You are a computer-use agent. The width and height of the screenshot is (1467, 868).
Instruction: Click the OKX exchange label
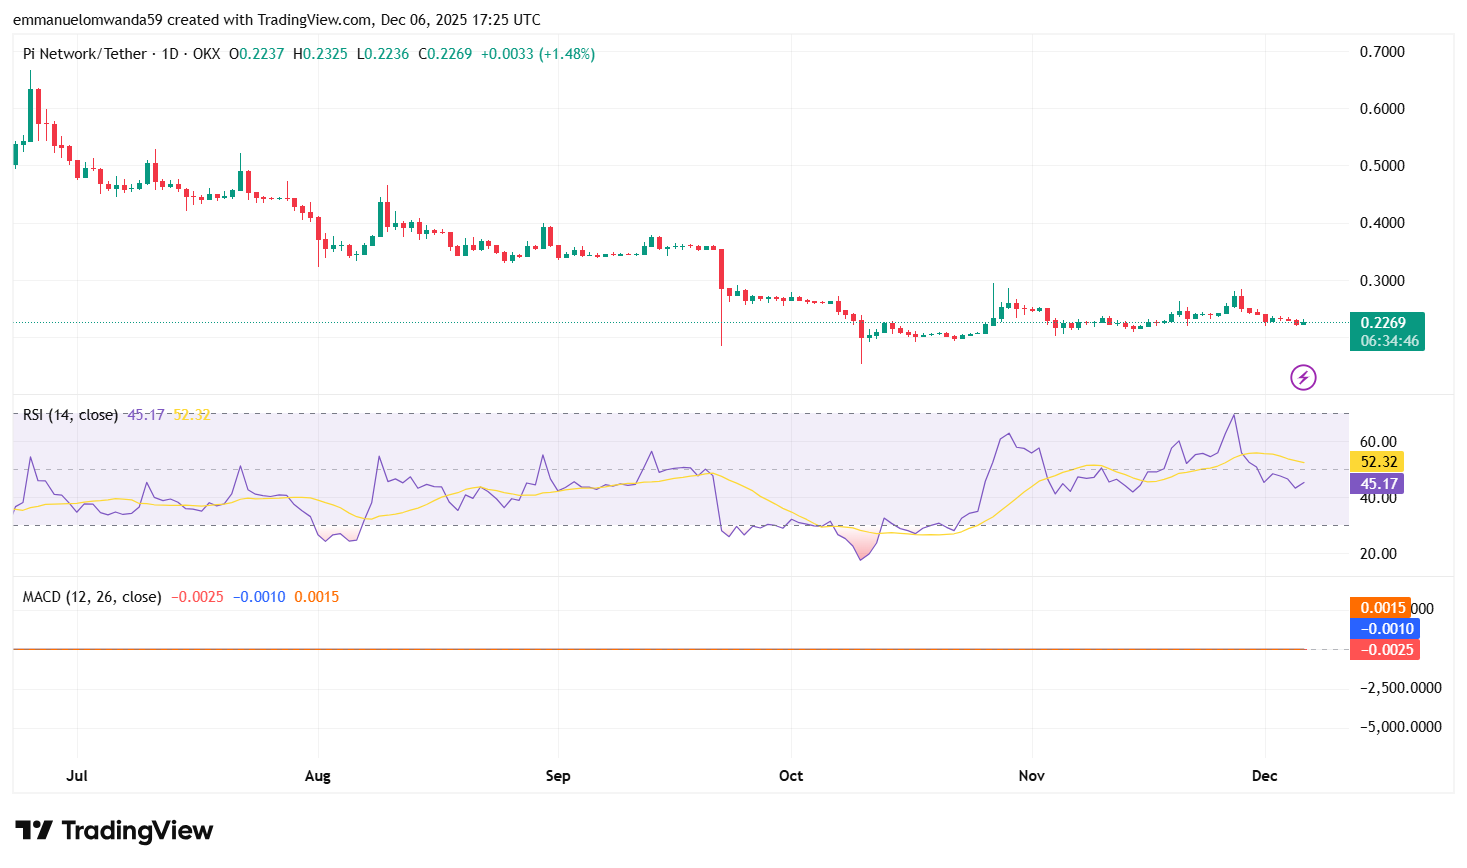pyautogui.click(x=207, y=54)
